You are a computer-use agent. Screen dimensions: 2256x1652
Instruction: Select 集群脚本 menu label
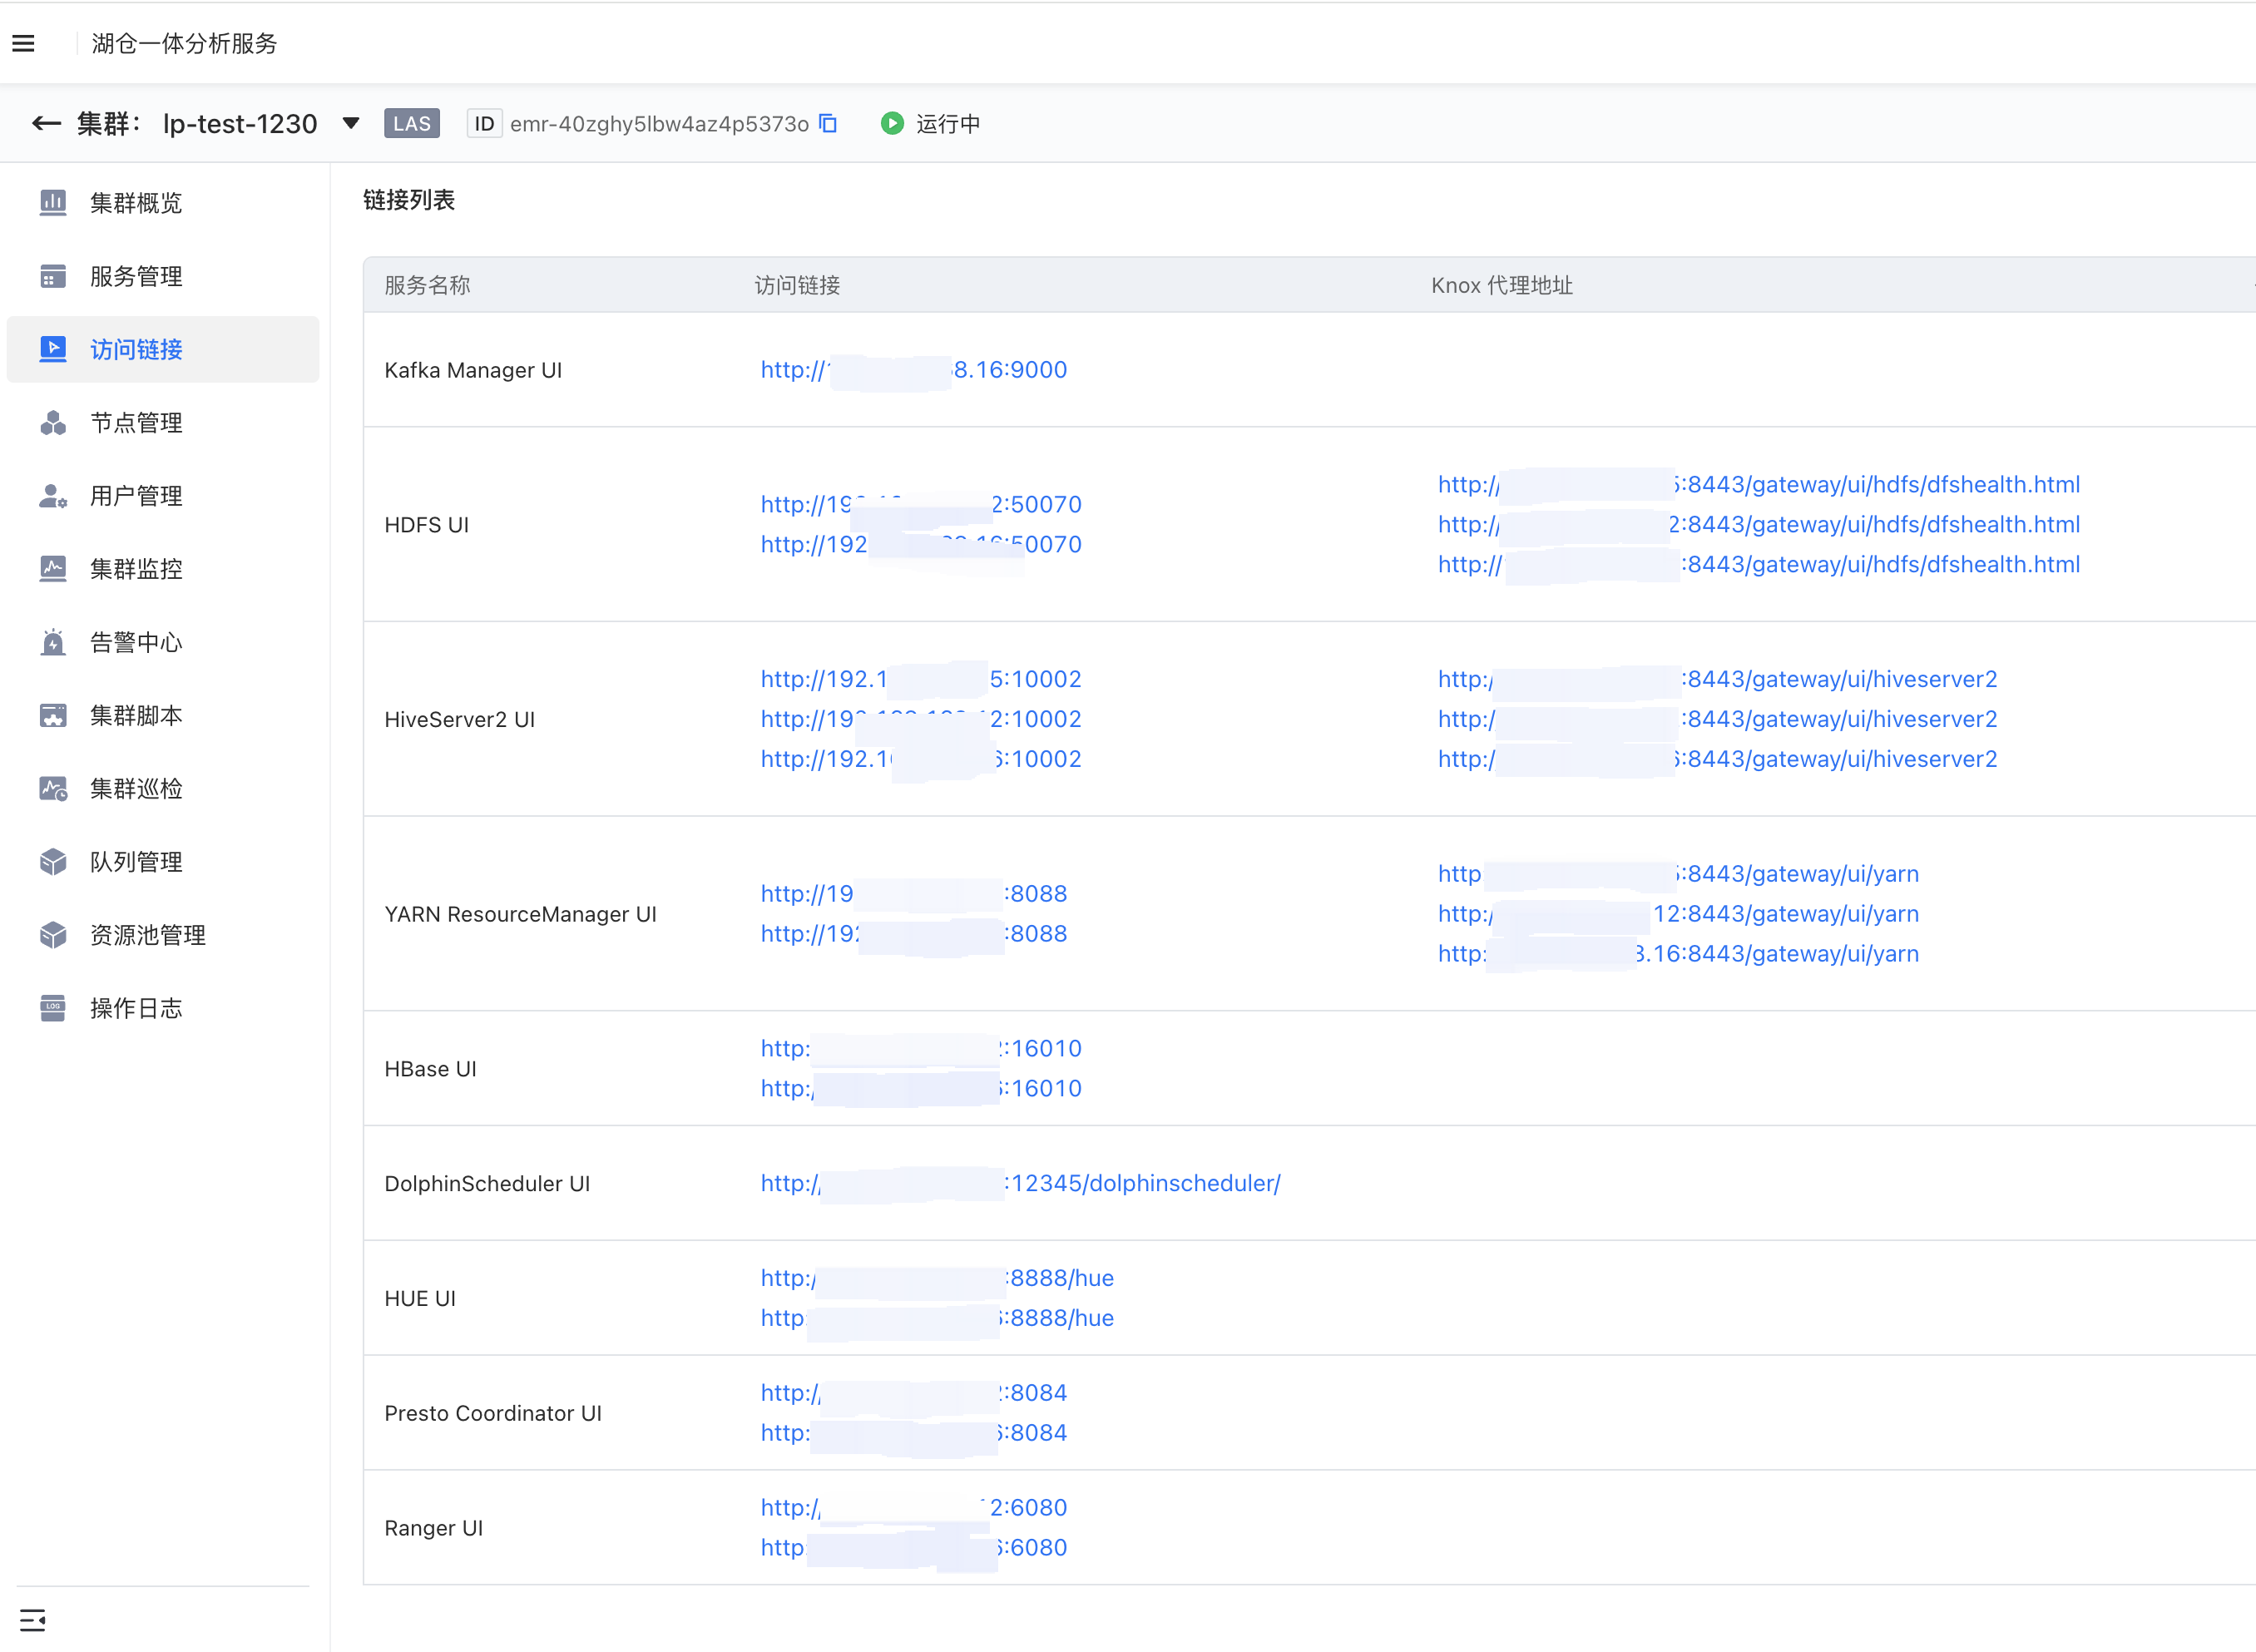coord(136,715)
